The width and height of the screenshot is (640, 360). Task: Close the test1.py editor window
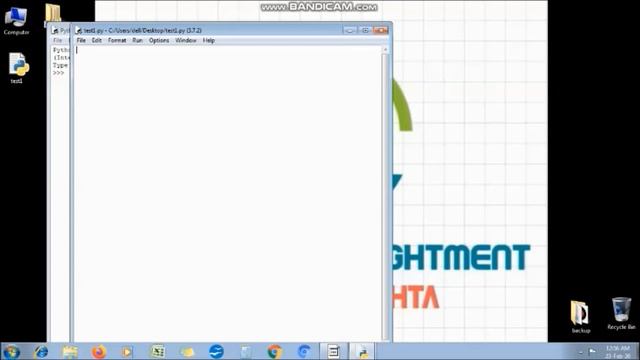click(380, 30)
